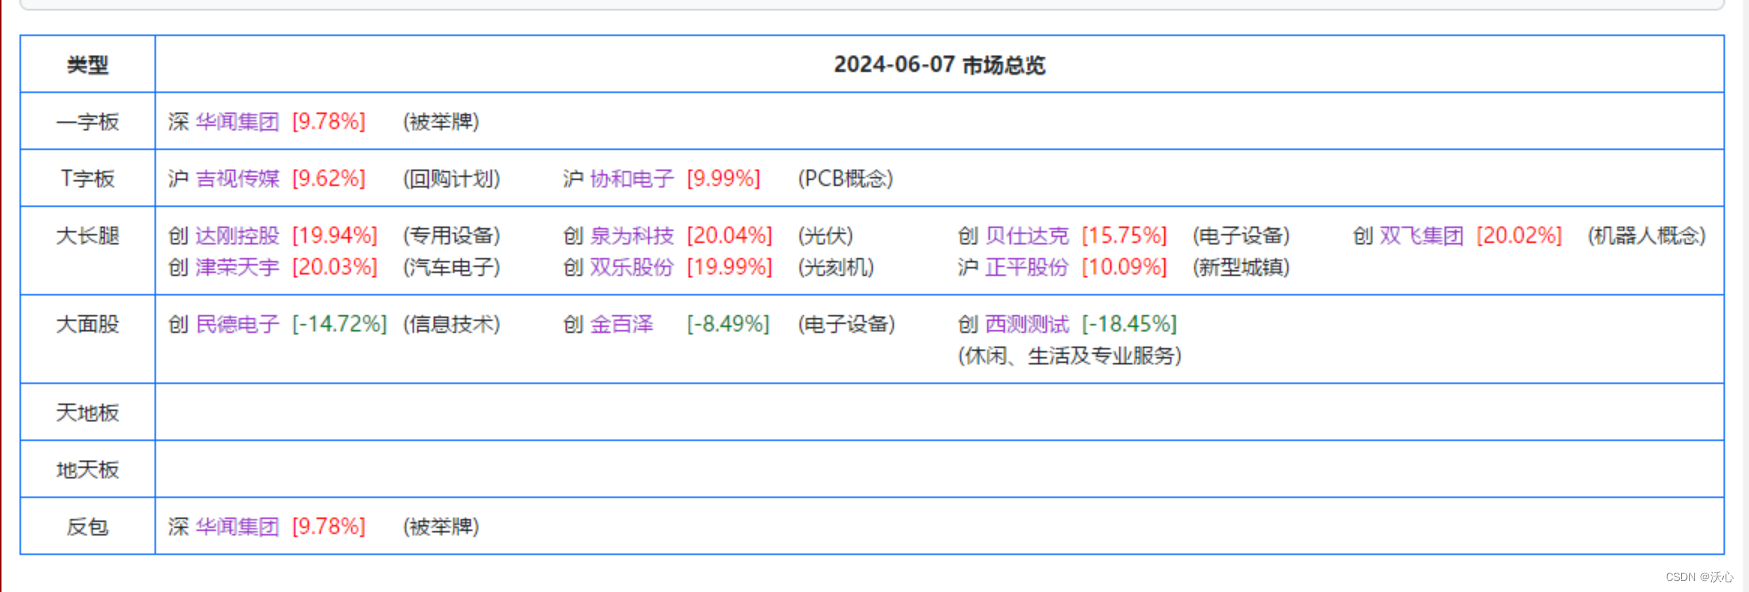The width and height of the screenshot is (1749, 592).
Task: Click (被举牌) tag in 反包 row
Action: [x=441, y=527]
